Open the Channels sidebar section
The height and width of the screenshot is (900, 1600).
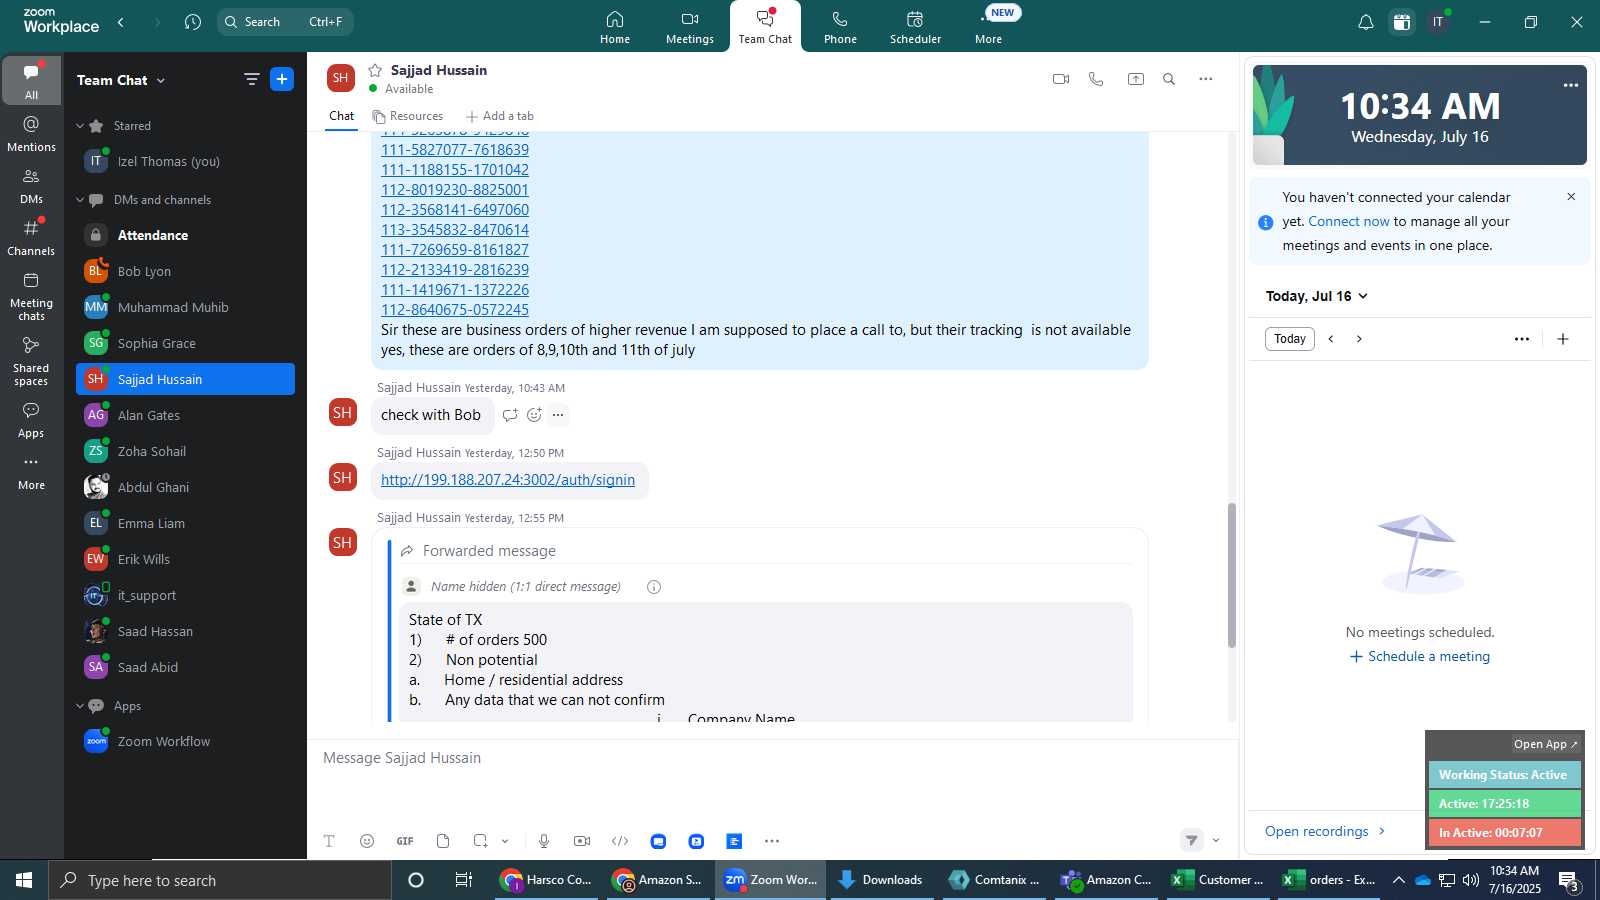(x=31, y=237)
